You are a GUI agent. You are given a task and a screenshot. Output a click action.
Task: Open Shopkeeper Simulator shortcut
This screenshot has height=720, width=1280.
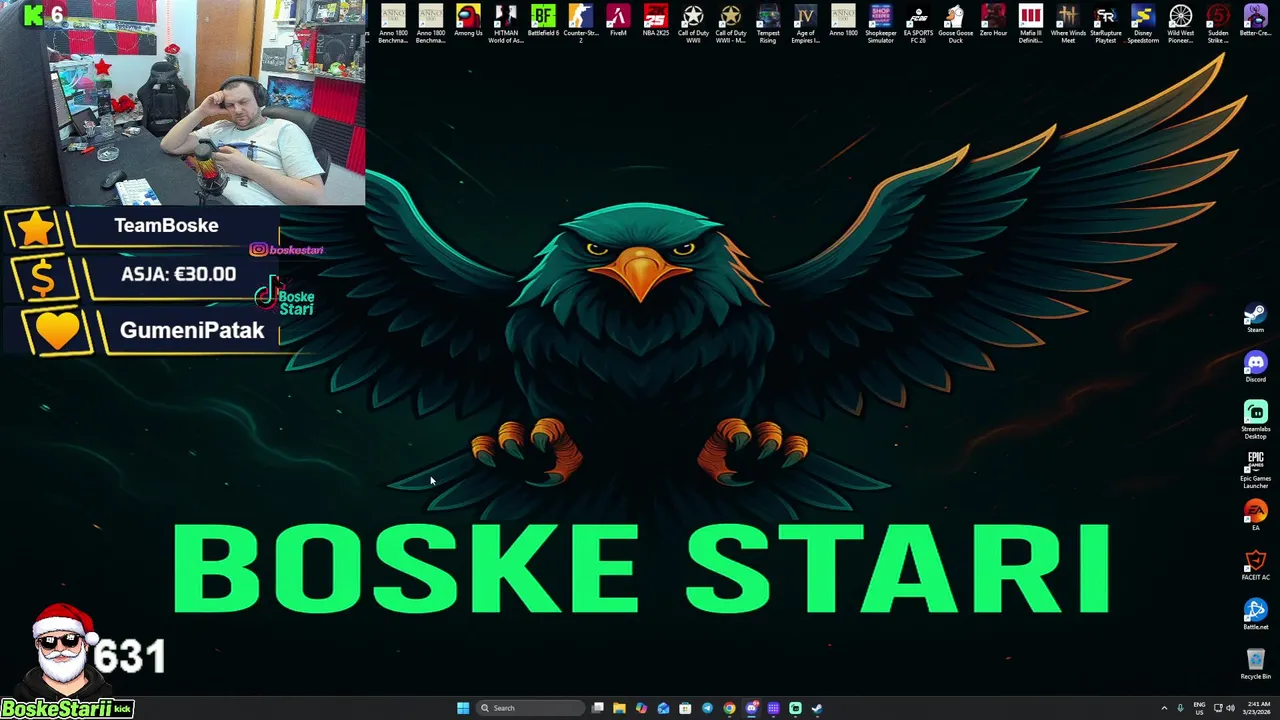[x=880, y=24]
